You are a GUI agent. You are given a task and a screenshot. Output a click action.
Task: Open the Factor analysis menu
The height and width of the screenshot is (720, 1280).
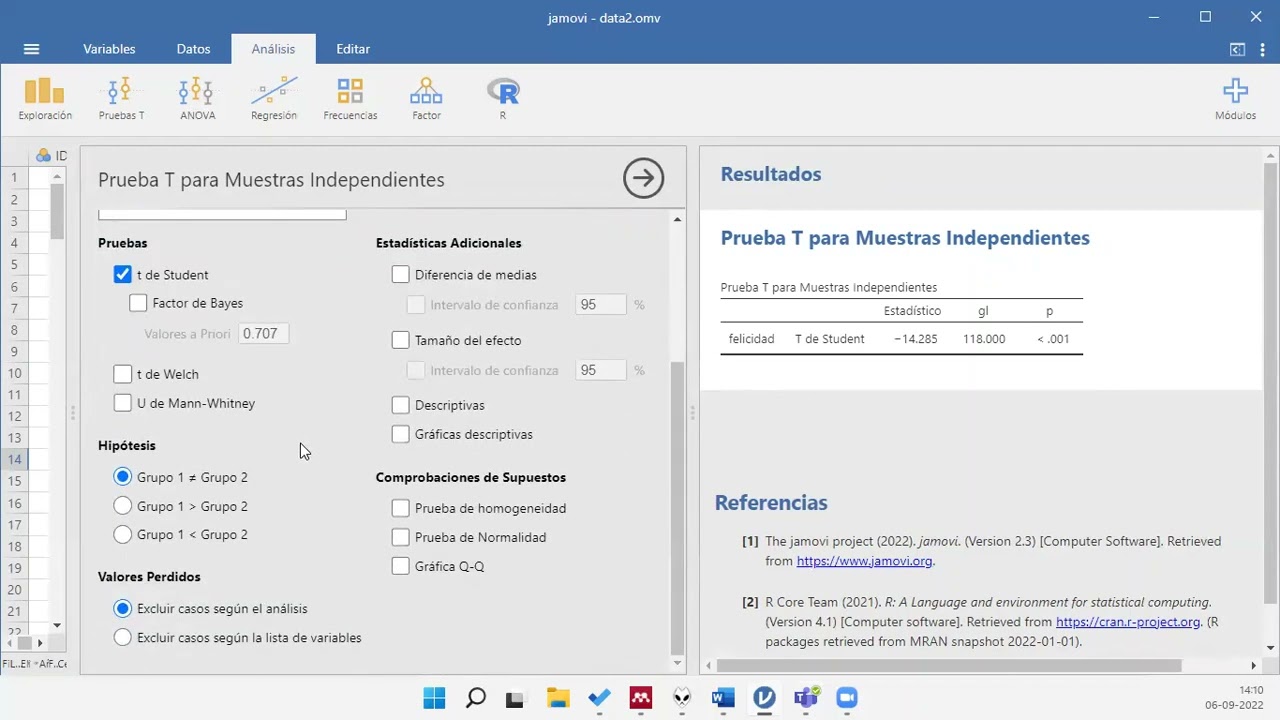point(426,99)
